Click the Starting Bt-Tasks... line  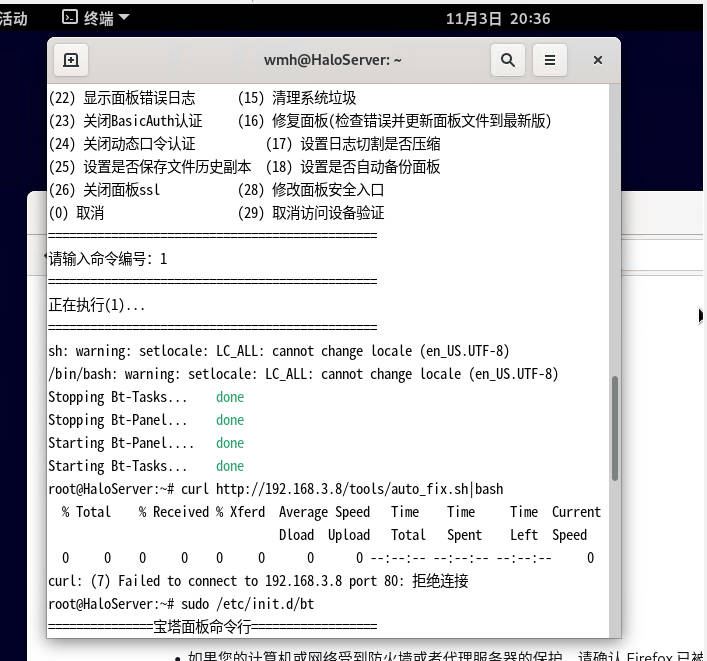(x=146, y=466)
